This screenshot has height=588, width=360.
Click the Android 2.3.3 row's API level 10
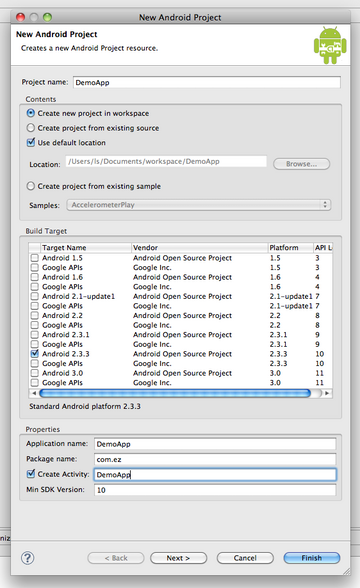coord(320,354)
